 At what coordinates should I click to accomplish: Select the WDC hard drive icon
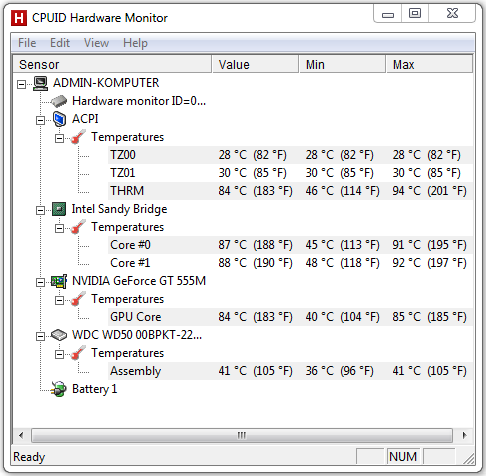click(x=59, y=335)
